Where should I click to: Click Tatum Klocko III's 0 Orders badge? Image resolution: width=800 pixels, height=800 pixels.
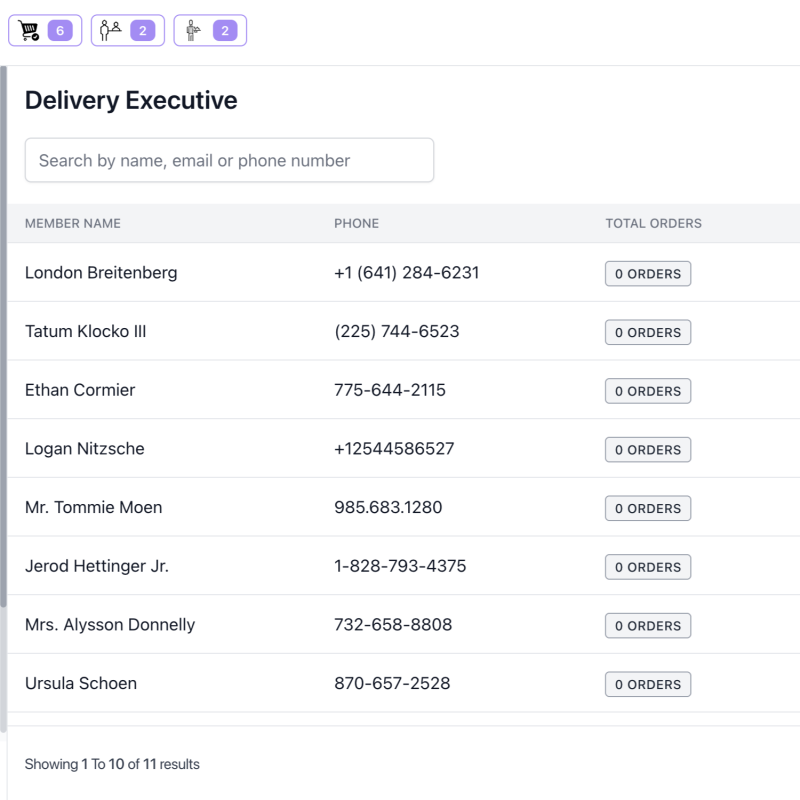point(647,332)
